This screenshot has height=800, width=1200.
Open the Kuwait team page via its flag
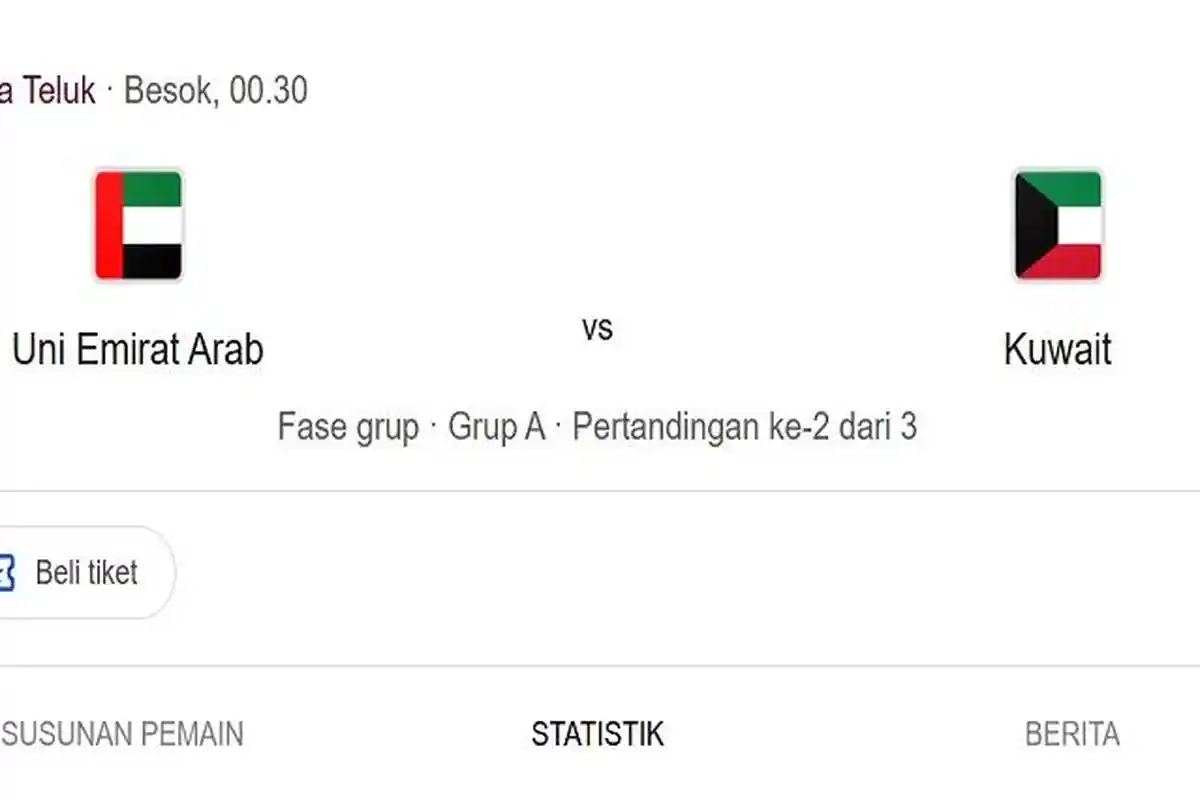[1057, 226]
